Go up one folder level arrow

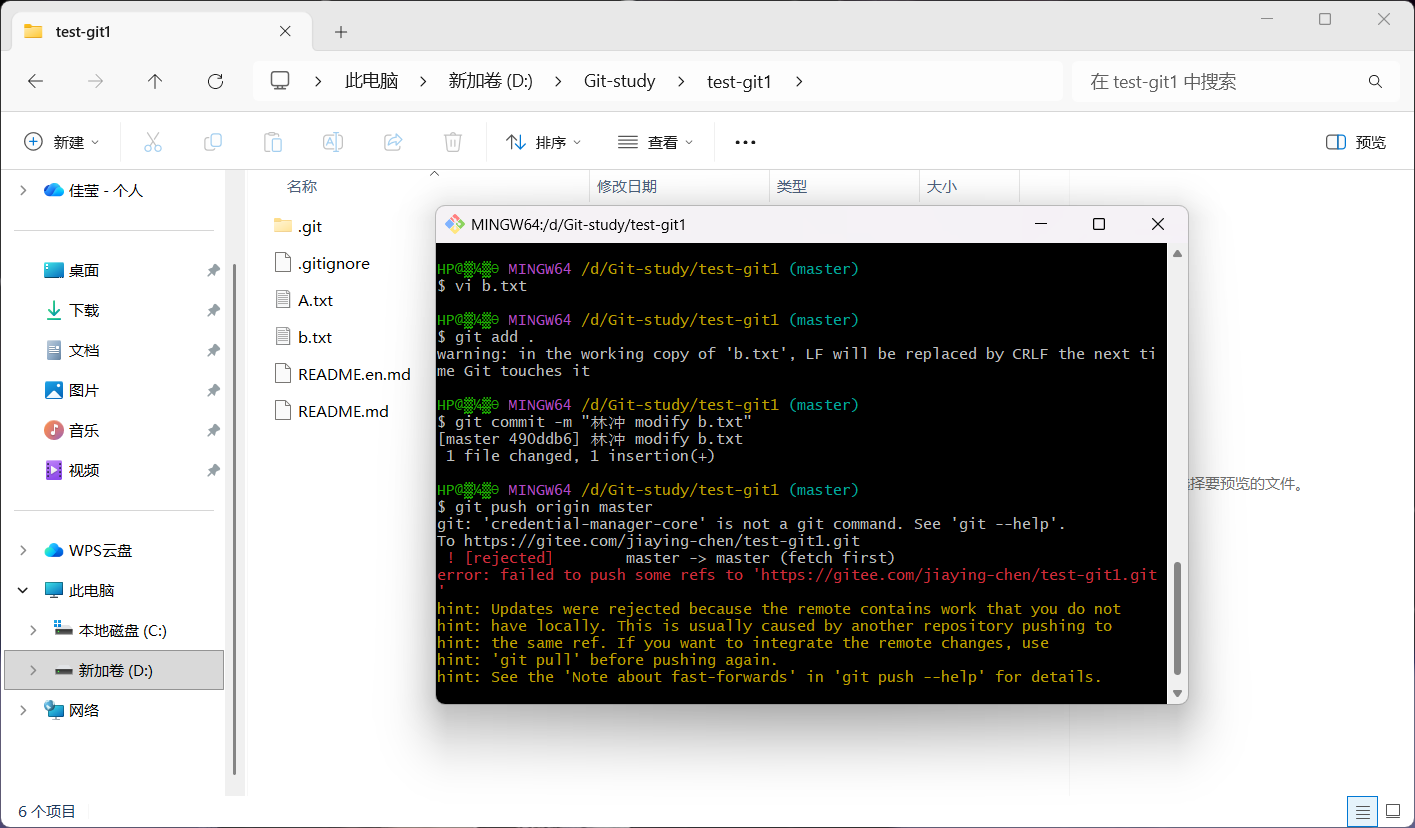click(x=155, y=82)
